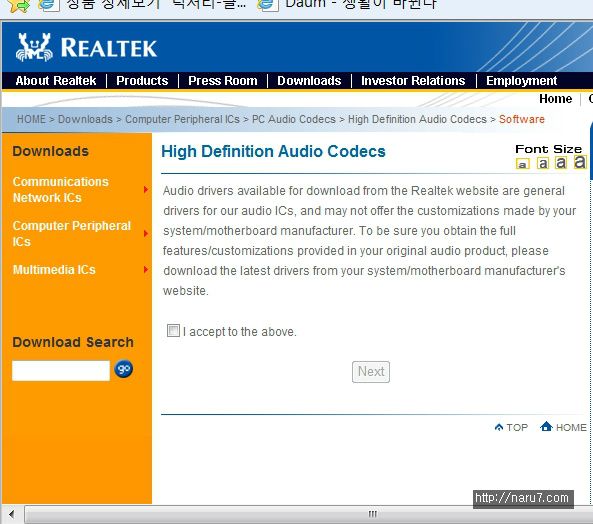The height and width of the screenshot is (524, 593).
Task: Open PC Audio Codecs breadcrumb link
Action: (x=293, y=119)
